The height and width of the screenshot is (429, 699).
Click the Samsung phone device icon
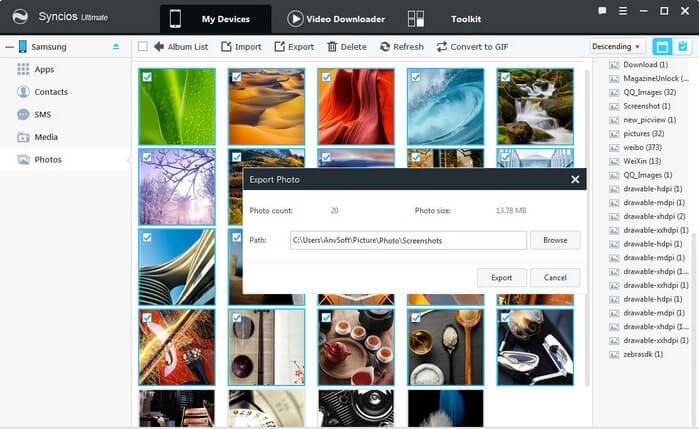pyautogui.click(x=23, y=46)
